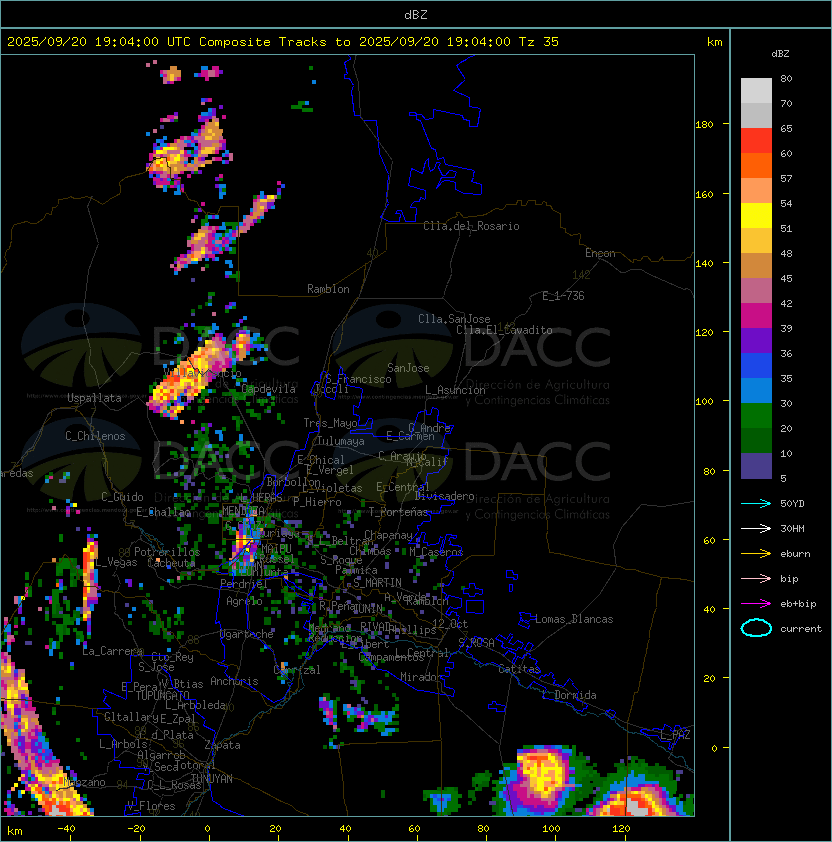
Task: Click the 'La_Carrera' place label
Action: pos(112,651)
